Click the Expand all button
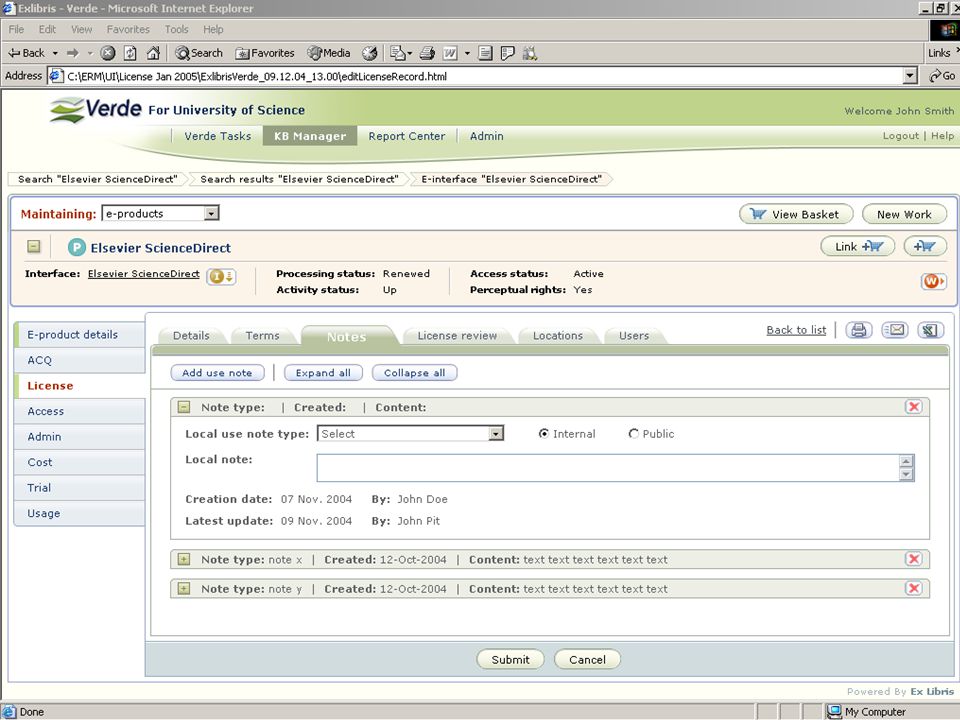The height and width of the screenshot is (720, 960). [323, 373]
